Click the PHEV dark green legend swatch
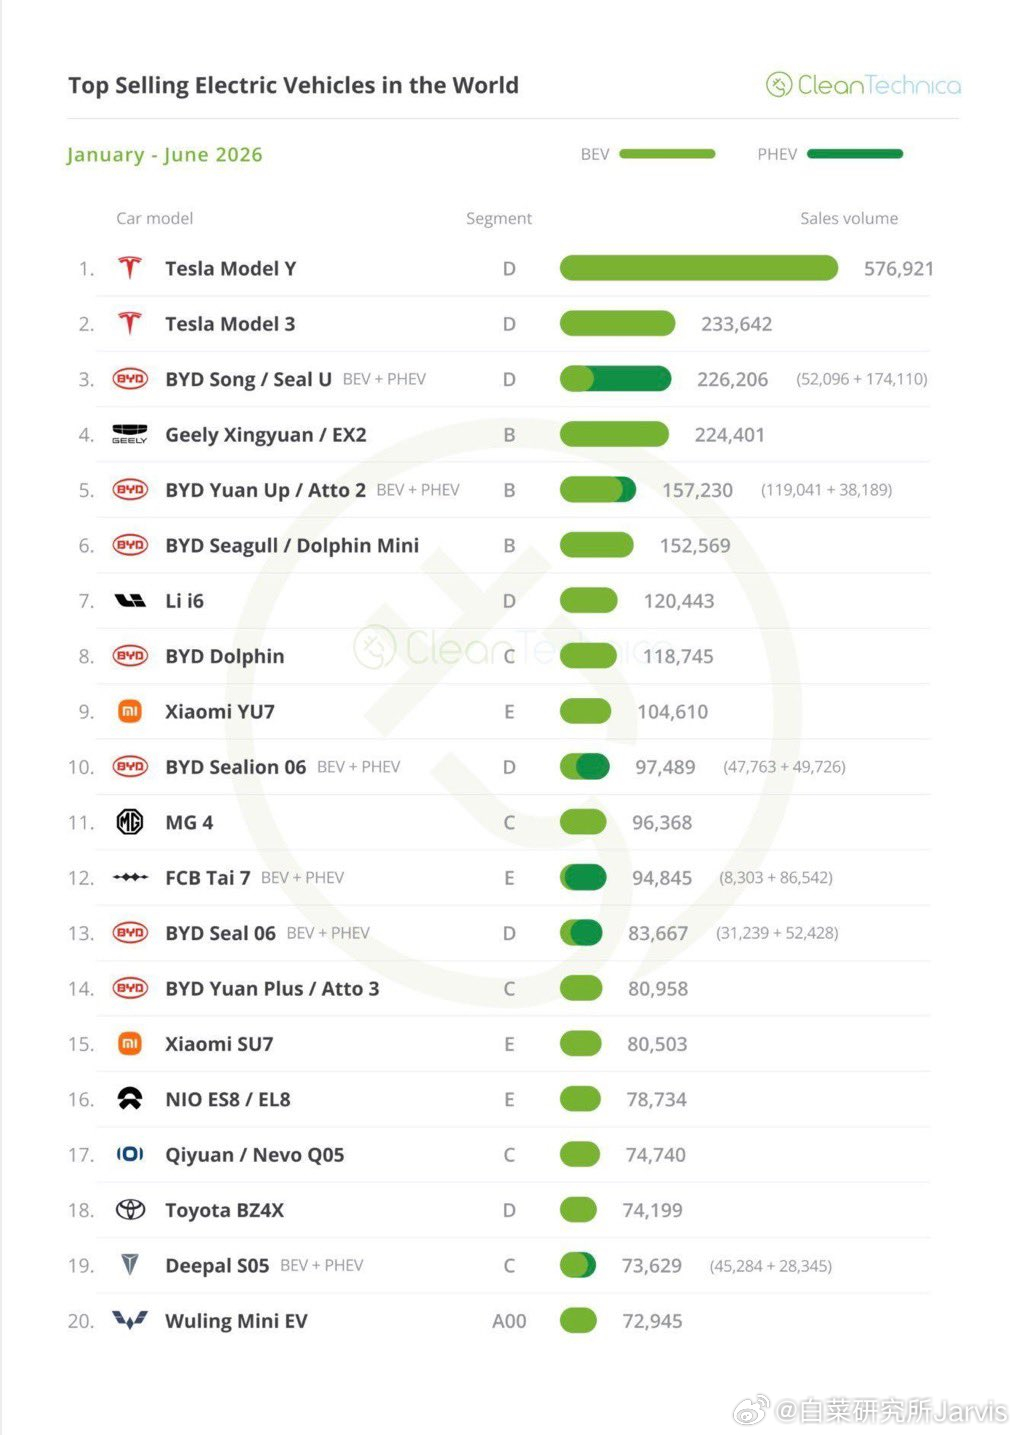 [855, 154]
